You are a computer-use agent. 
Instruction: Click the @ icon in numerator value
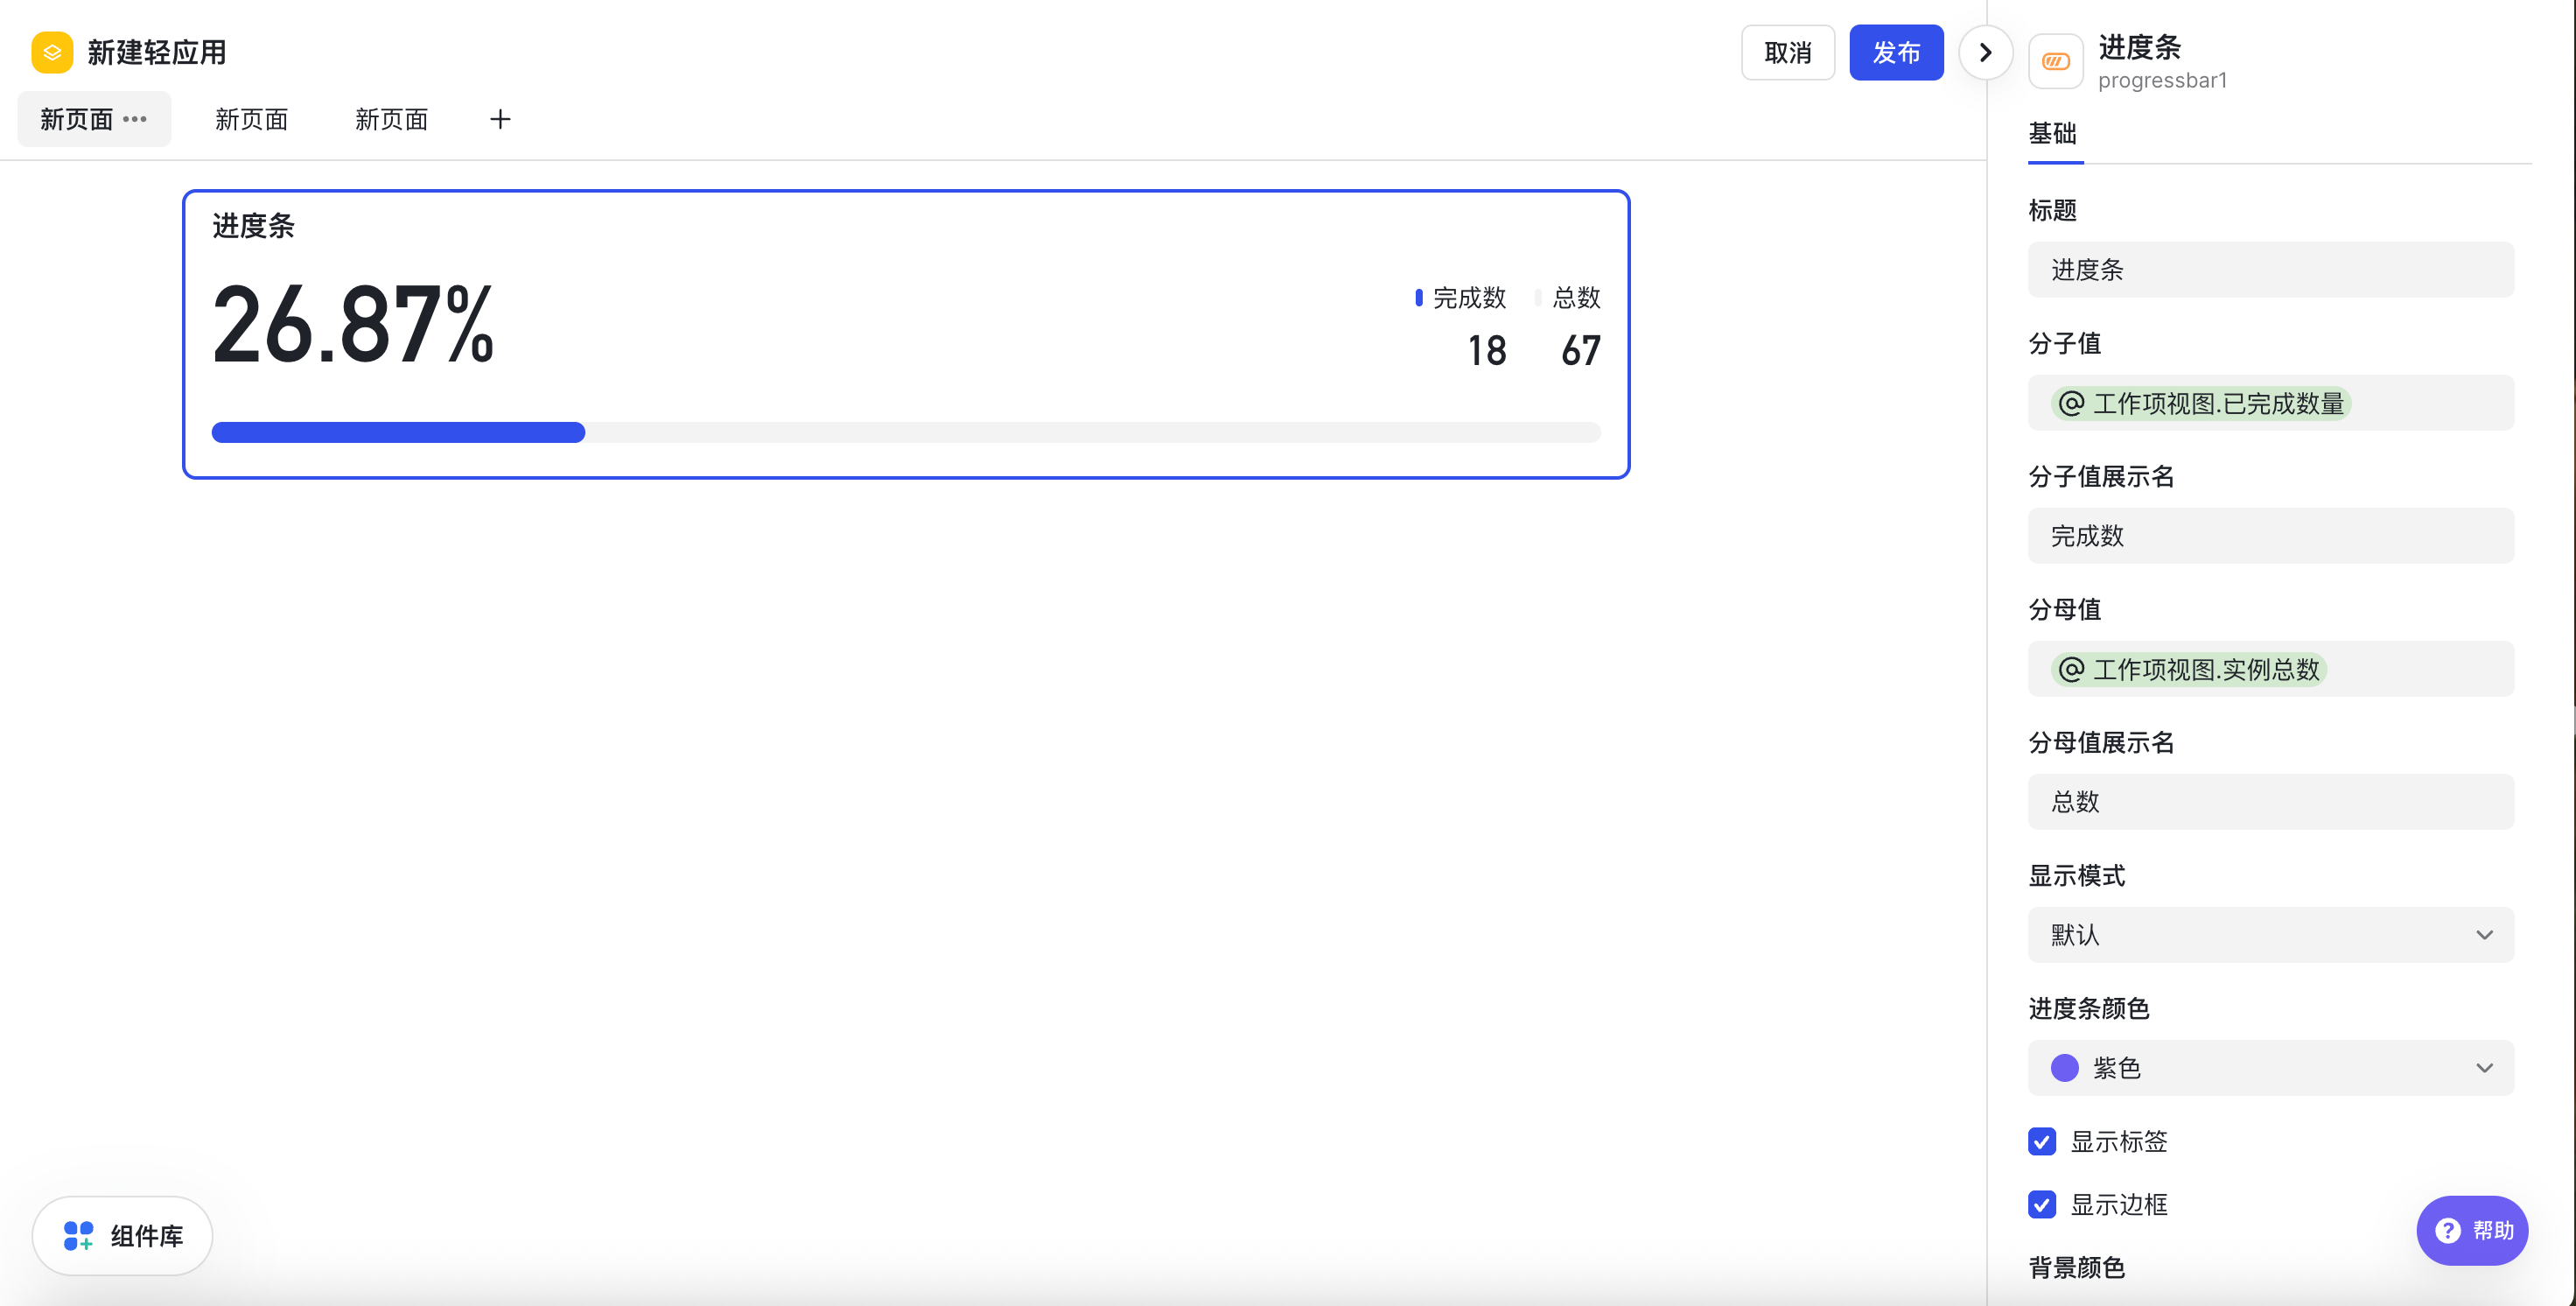click(x=2071, y=403)
